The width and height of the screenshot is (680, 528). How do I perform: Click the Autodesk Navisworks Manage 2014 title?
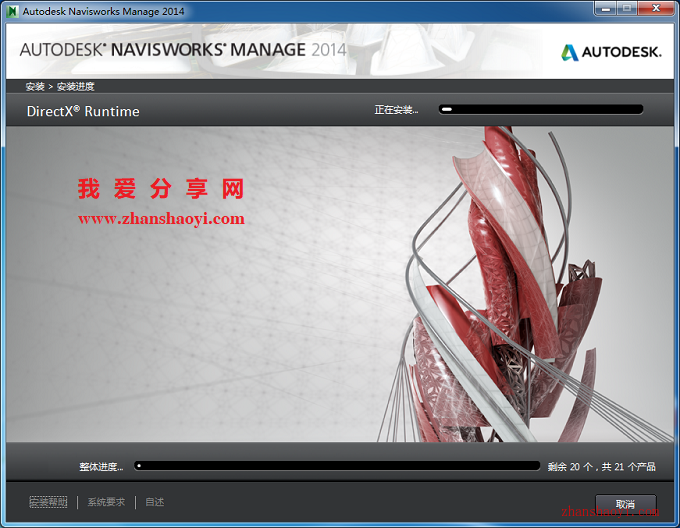click(x=103, y=12)
